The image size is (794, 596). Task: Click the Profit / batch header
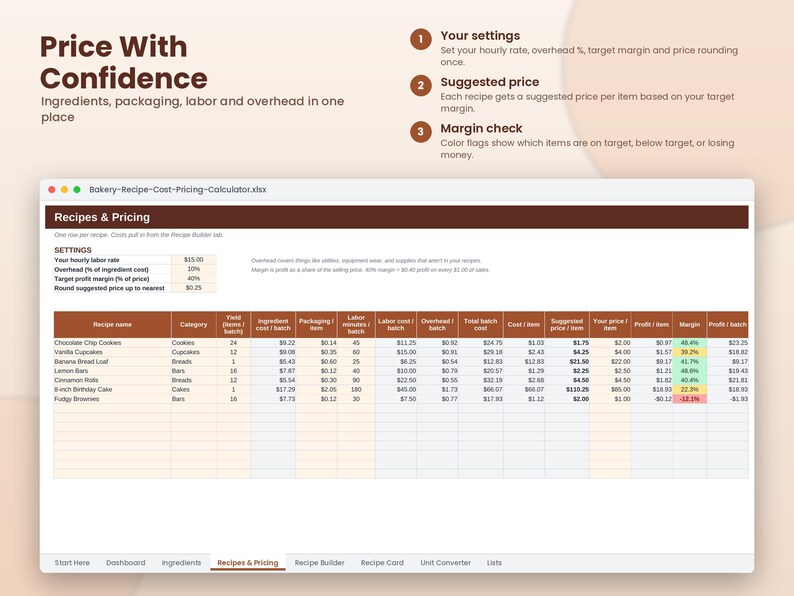tap(728, 325)
